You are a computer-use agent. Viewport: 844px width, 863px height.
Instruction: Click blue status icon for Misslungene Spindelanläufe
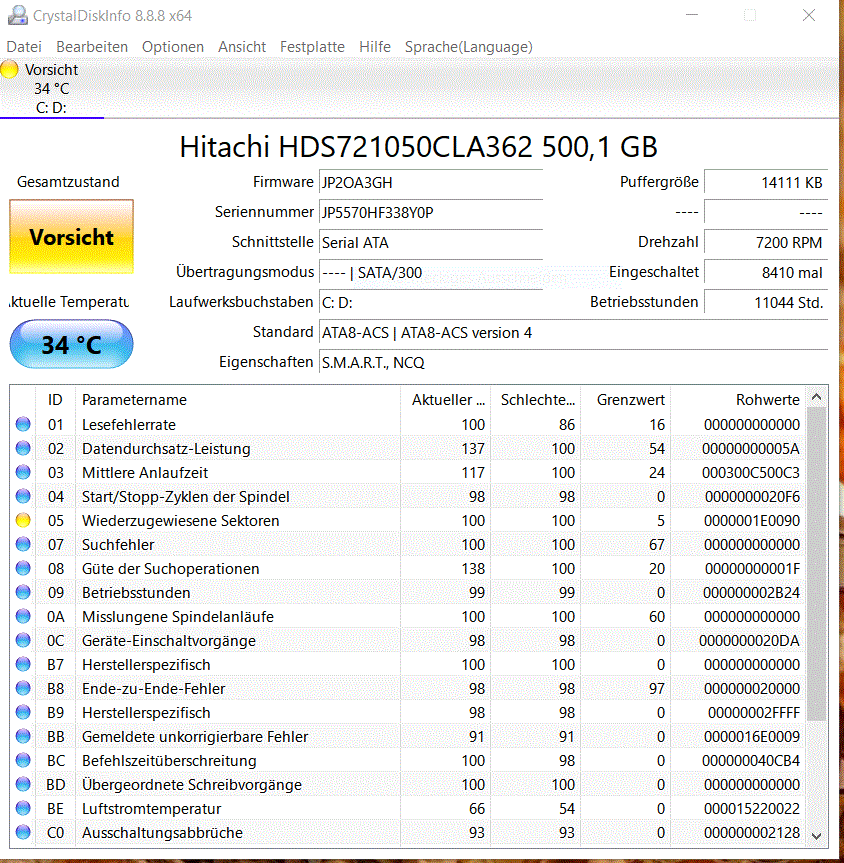(23, 616)
